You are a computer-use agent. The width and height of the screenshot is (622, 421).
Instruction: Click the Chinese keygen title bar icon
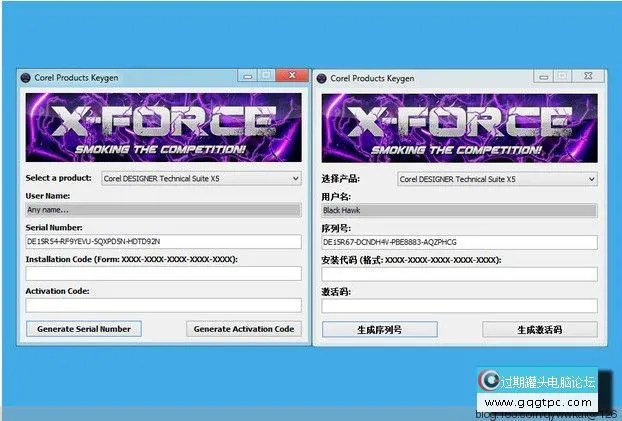click(322, 79)
